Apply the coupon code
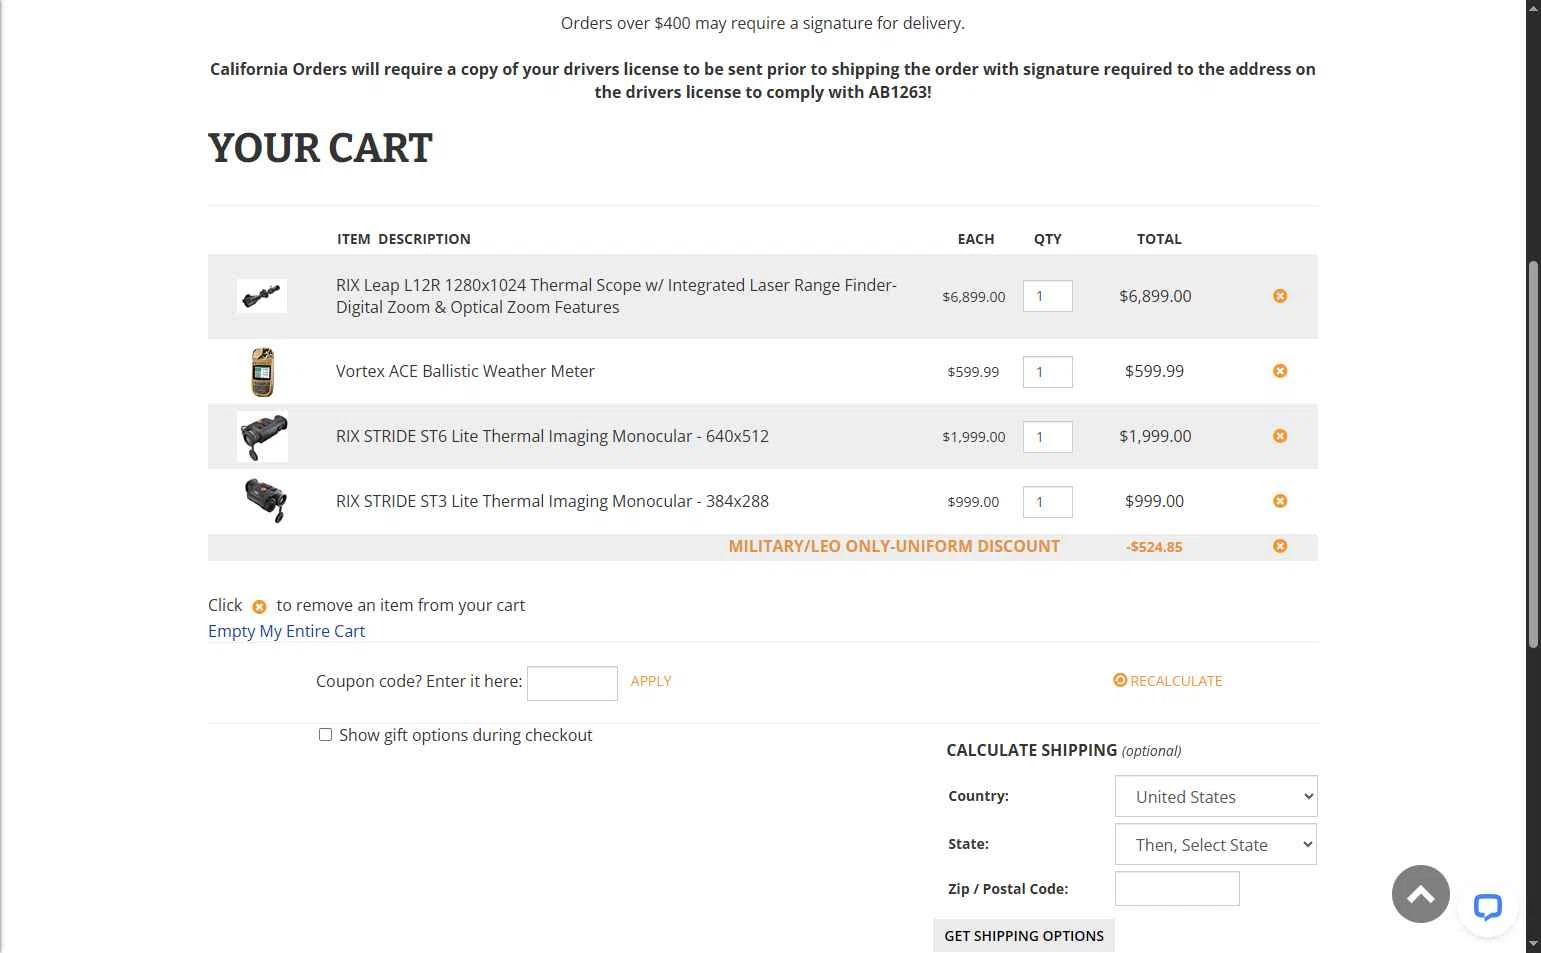This screenshot has height=953, width=1541. coord(650,681)
